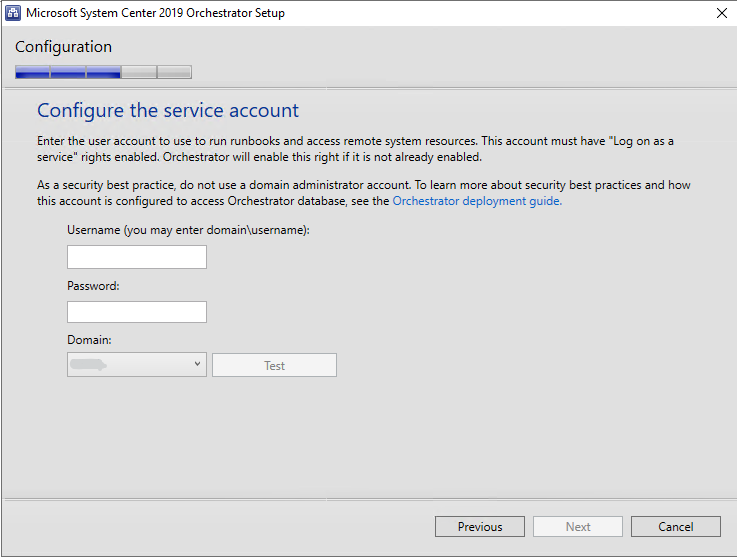Screen dimensions: 737x558
Task: Click the Password input field
Action: (137, 312)
